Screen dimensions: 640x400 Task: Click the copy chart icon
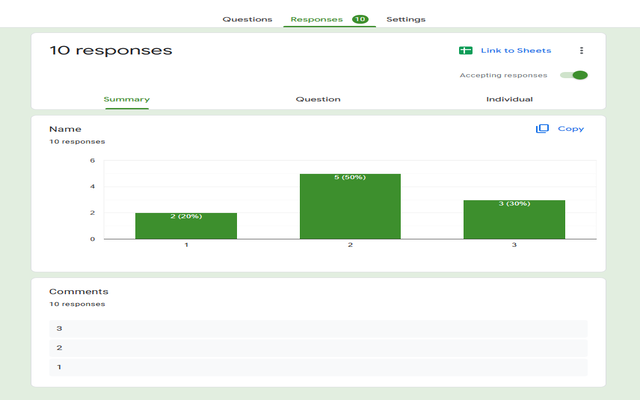click(x=542, y=129)
